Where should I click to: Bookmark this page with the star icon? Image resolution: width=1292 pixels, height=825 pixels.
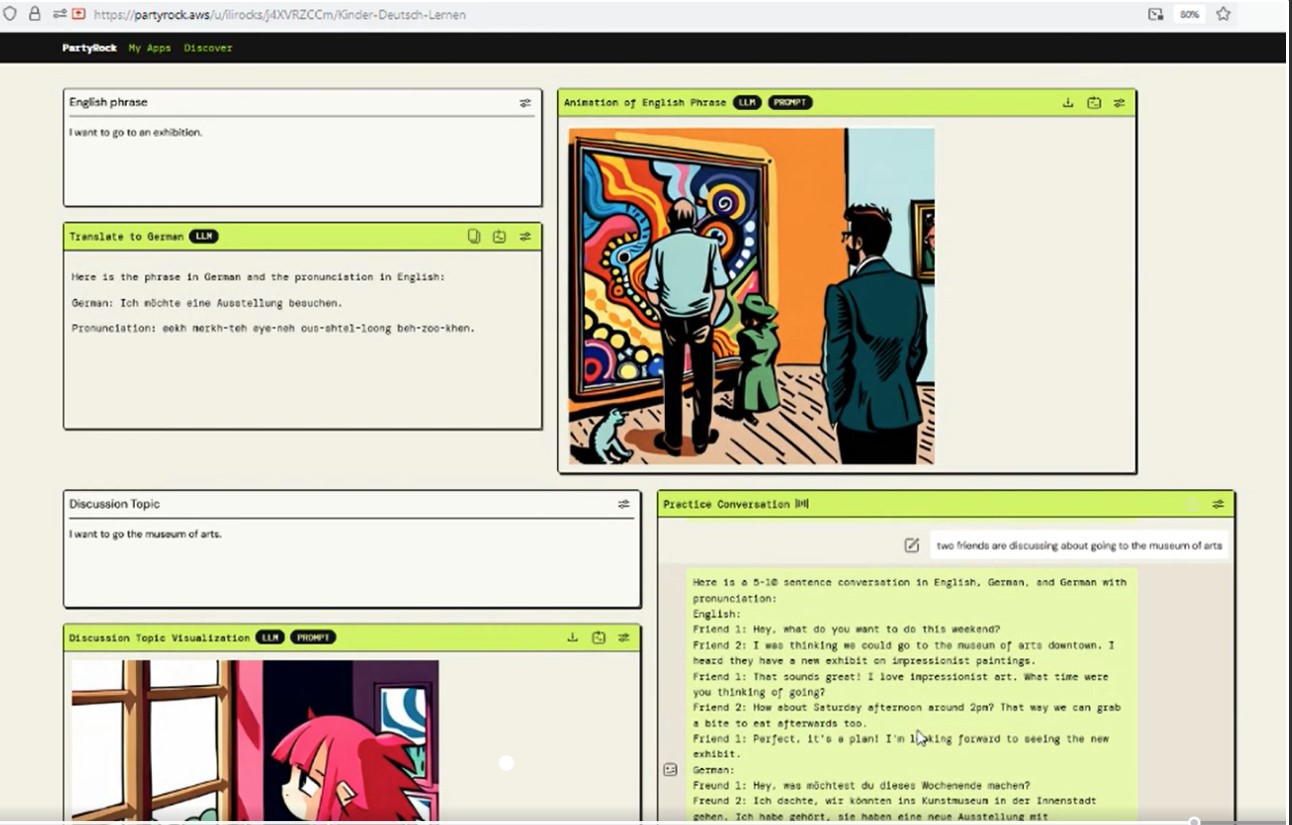coord(1223,14)
